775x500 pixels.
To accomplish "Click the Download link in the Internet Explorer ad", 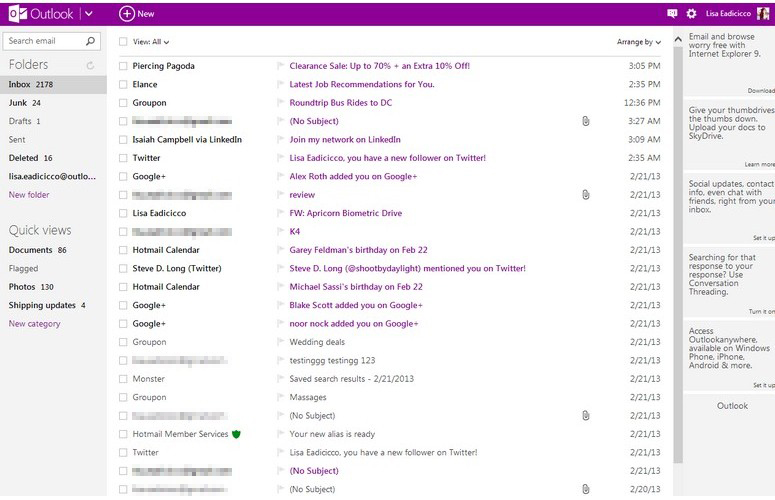I will (761, 91).
